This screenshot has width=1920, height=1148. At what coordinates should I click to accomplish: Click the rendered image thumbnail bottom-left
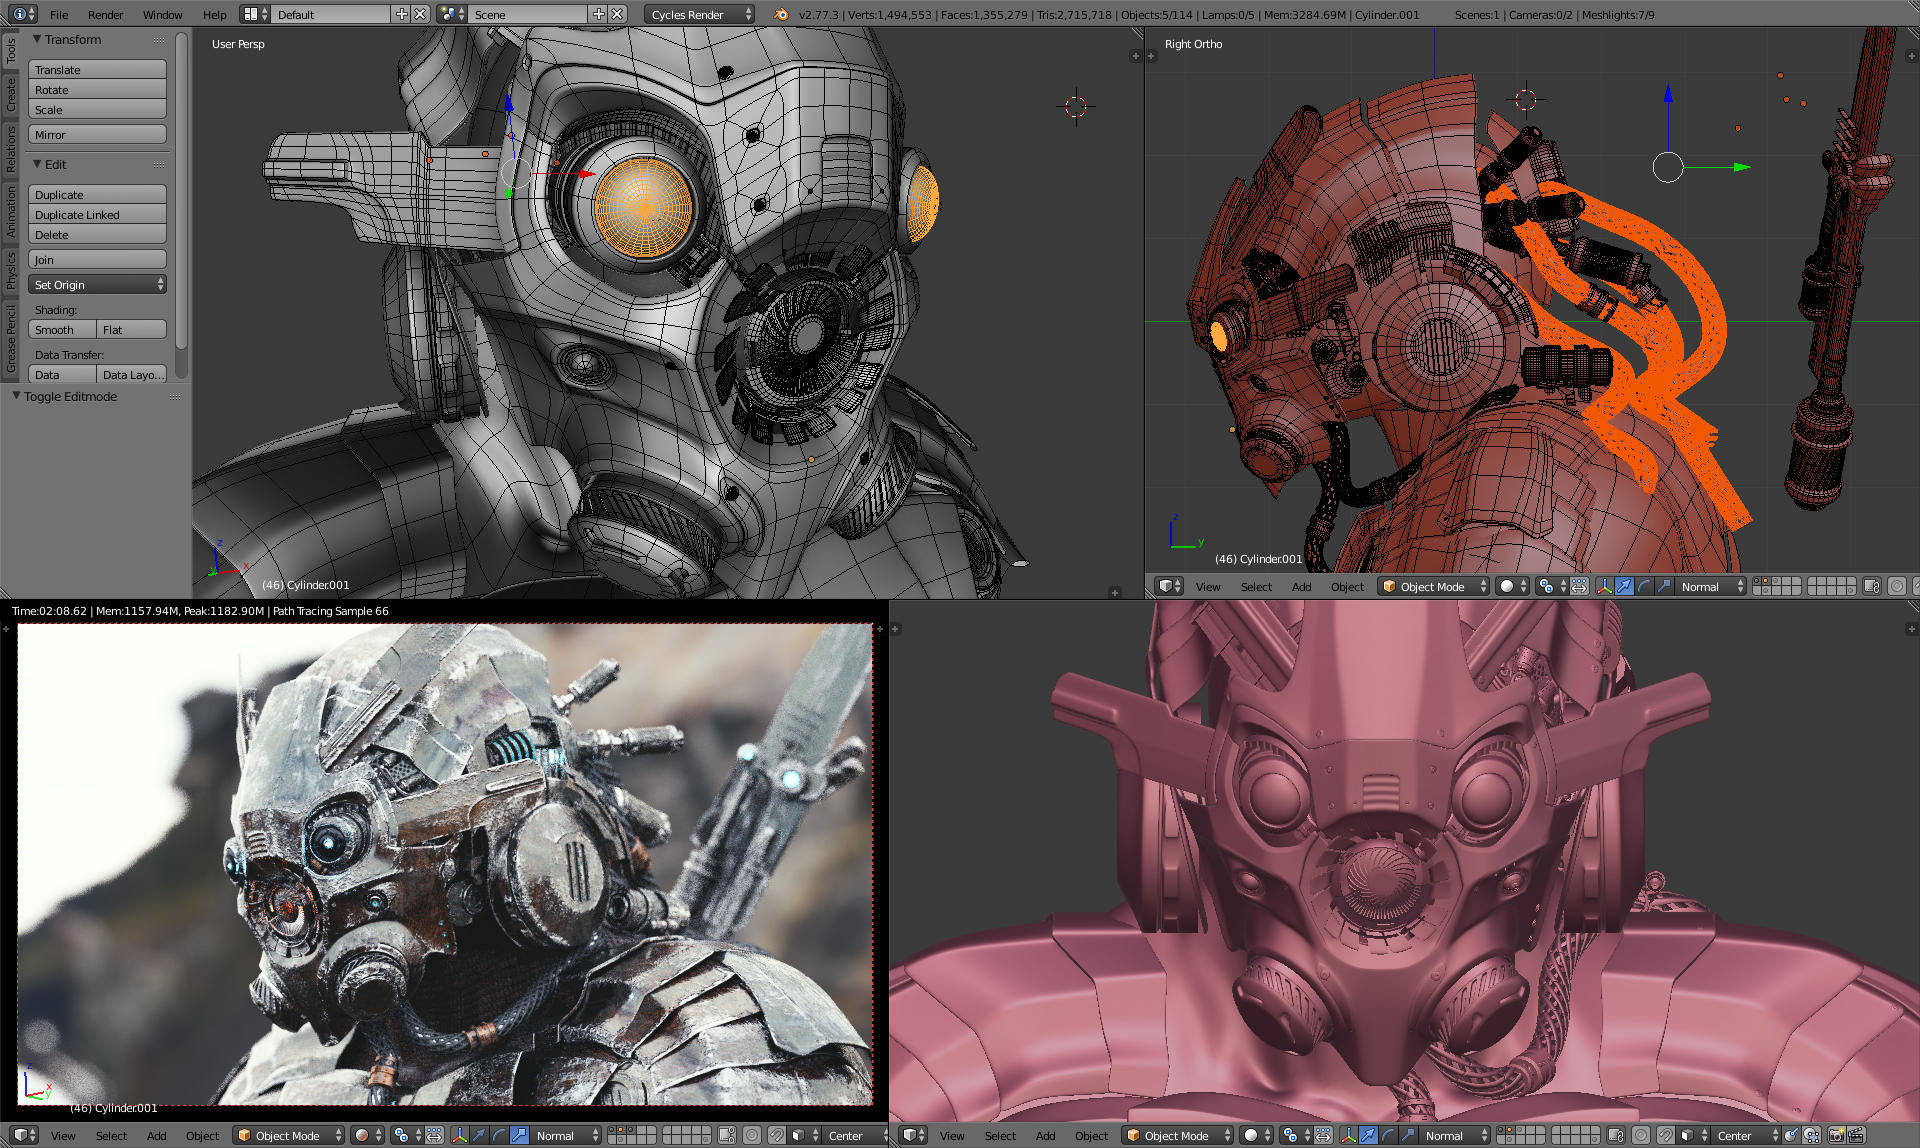coord(447,864)
